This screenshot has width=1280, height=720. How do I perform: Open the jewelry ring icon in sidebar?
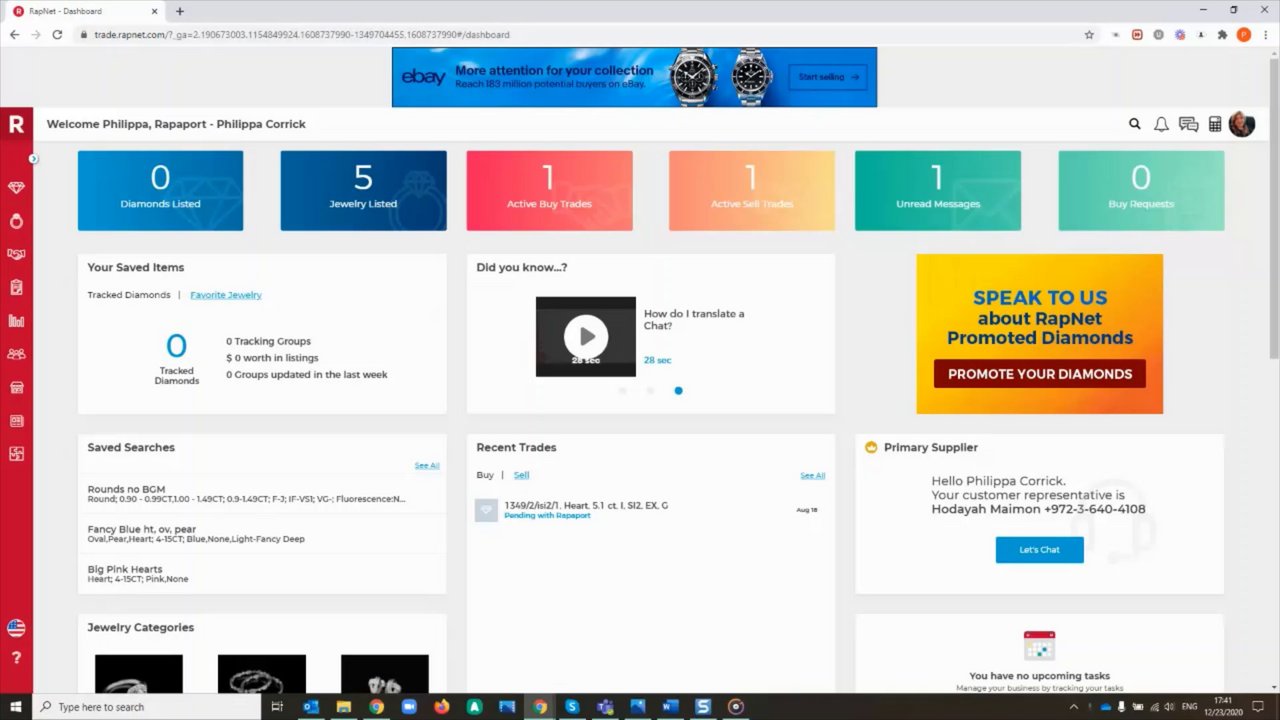click(16, 221)
